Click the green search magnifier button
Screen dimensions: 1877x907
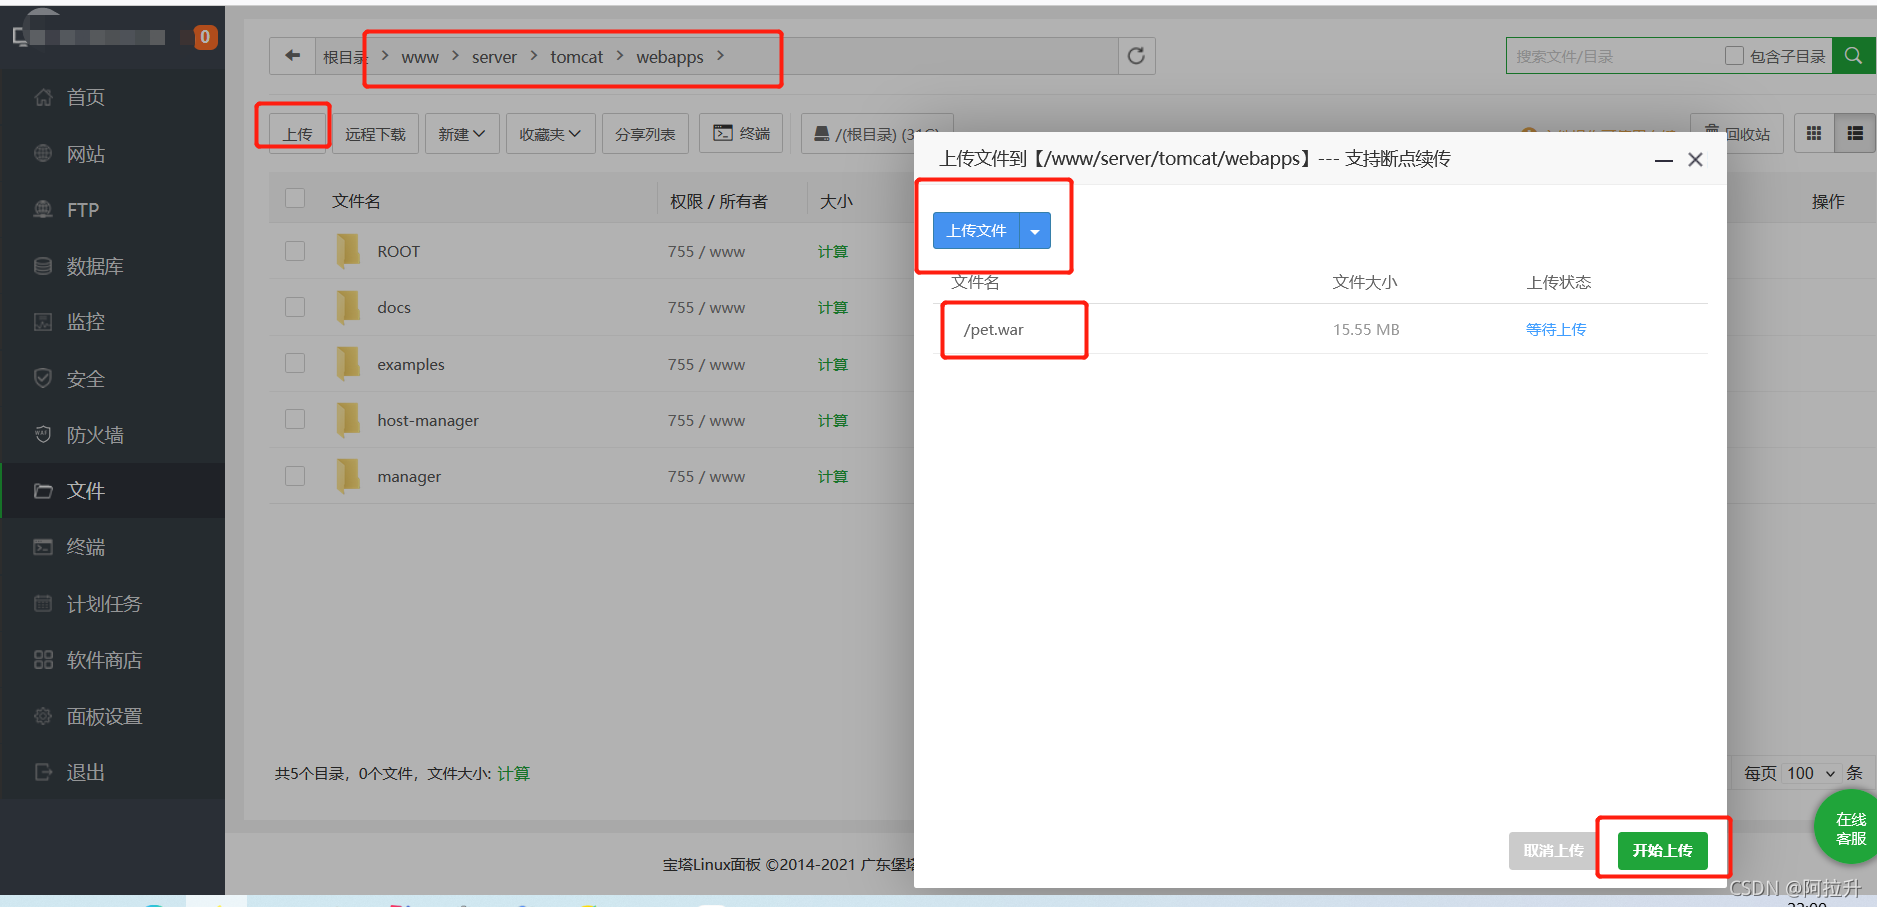coord(1853,56)
